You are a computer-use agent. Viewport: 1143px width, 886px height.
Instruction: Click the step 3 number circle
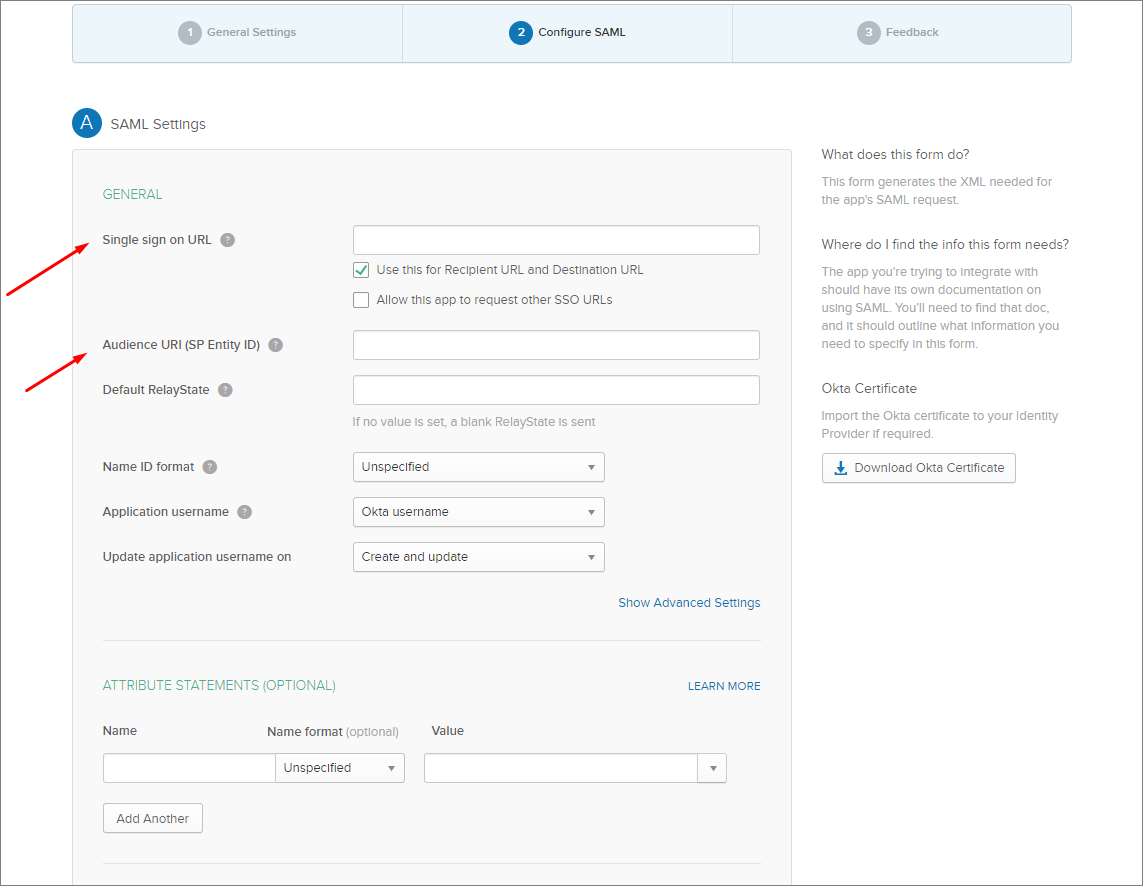click(869, 33)
